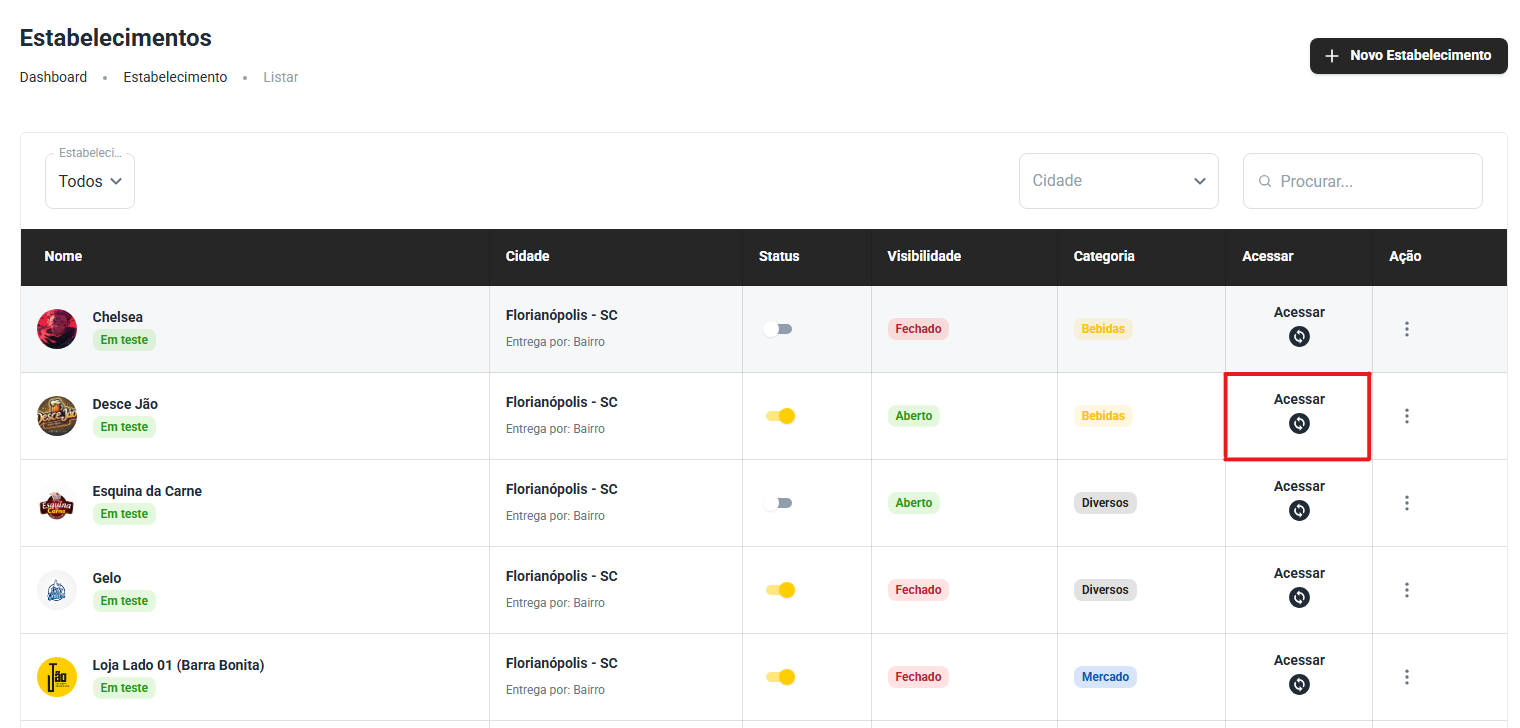
Task: Click the Chelsea establishment avatar
Action: tap(57, 329)
